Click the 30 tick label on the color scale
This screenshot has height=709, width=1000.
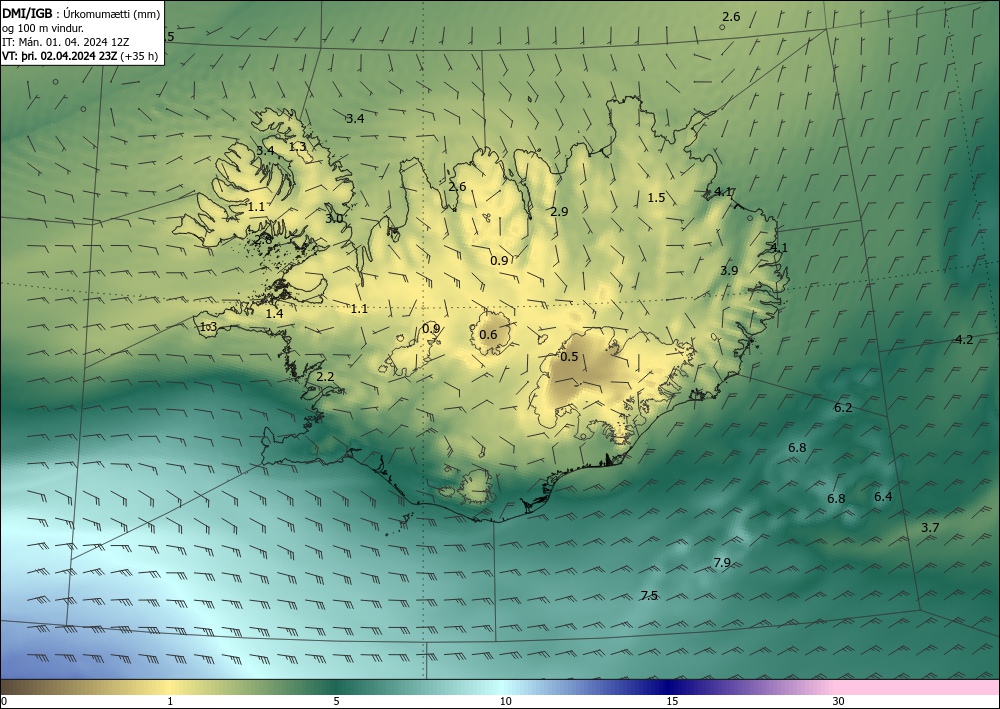pos(839,702)
